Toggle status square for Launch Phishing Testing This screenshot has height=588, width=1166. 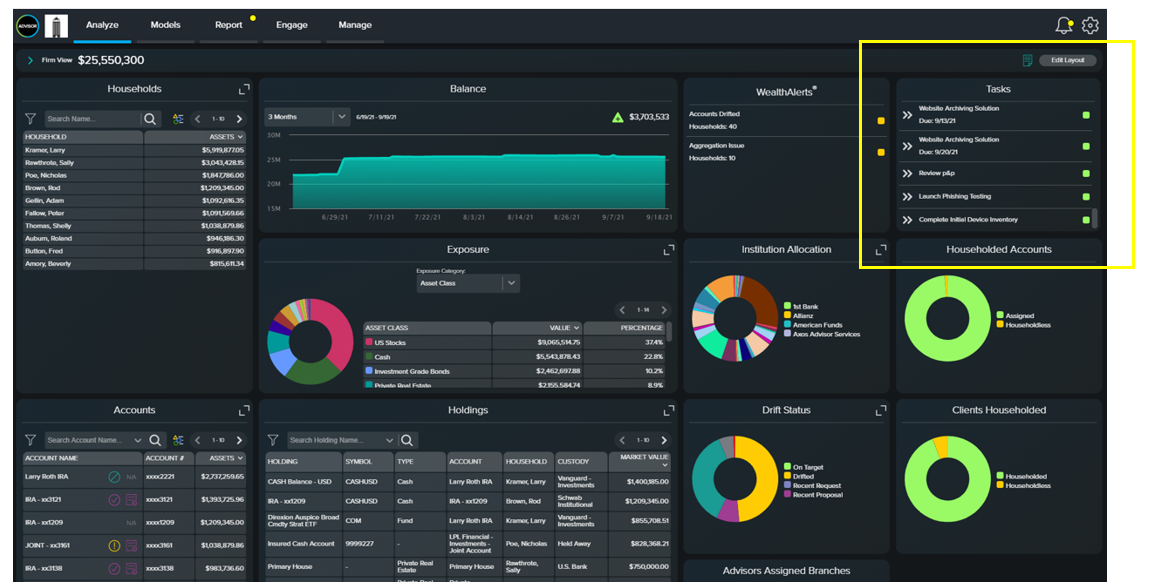1086,197
